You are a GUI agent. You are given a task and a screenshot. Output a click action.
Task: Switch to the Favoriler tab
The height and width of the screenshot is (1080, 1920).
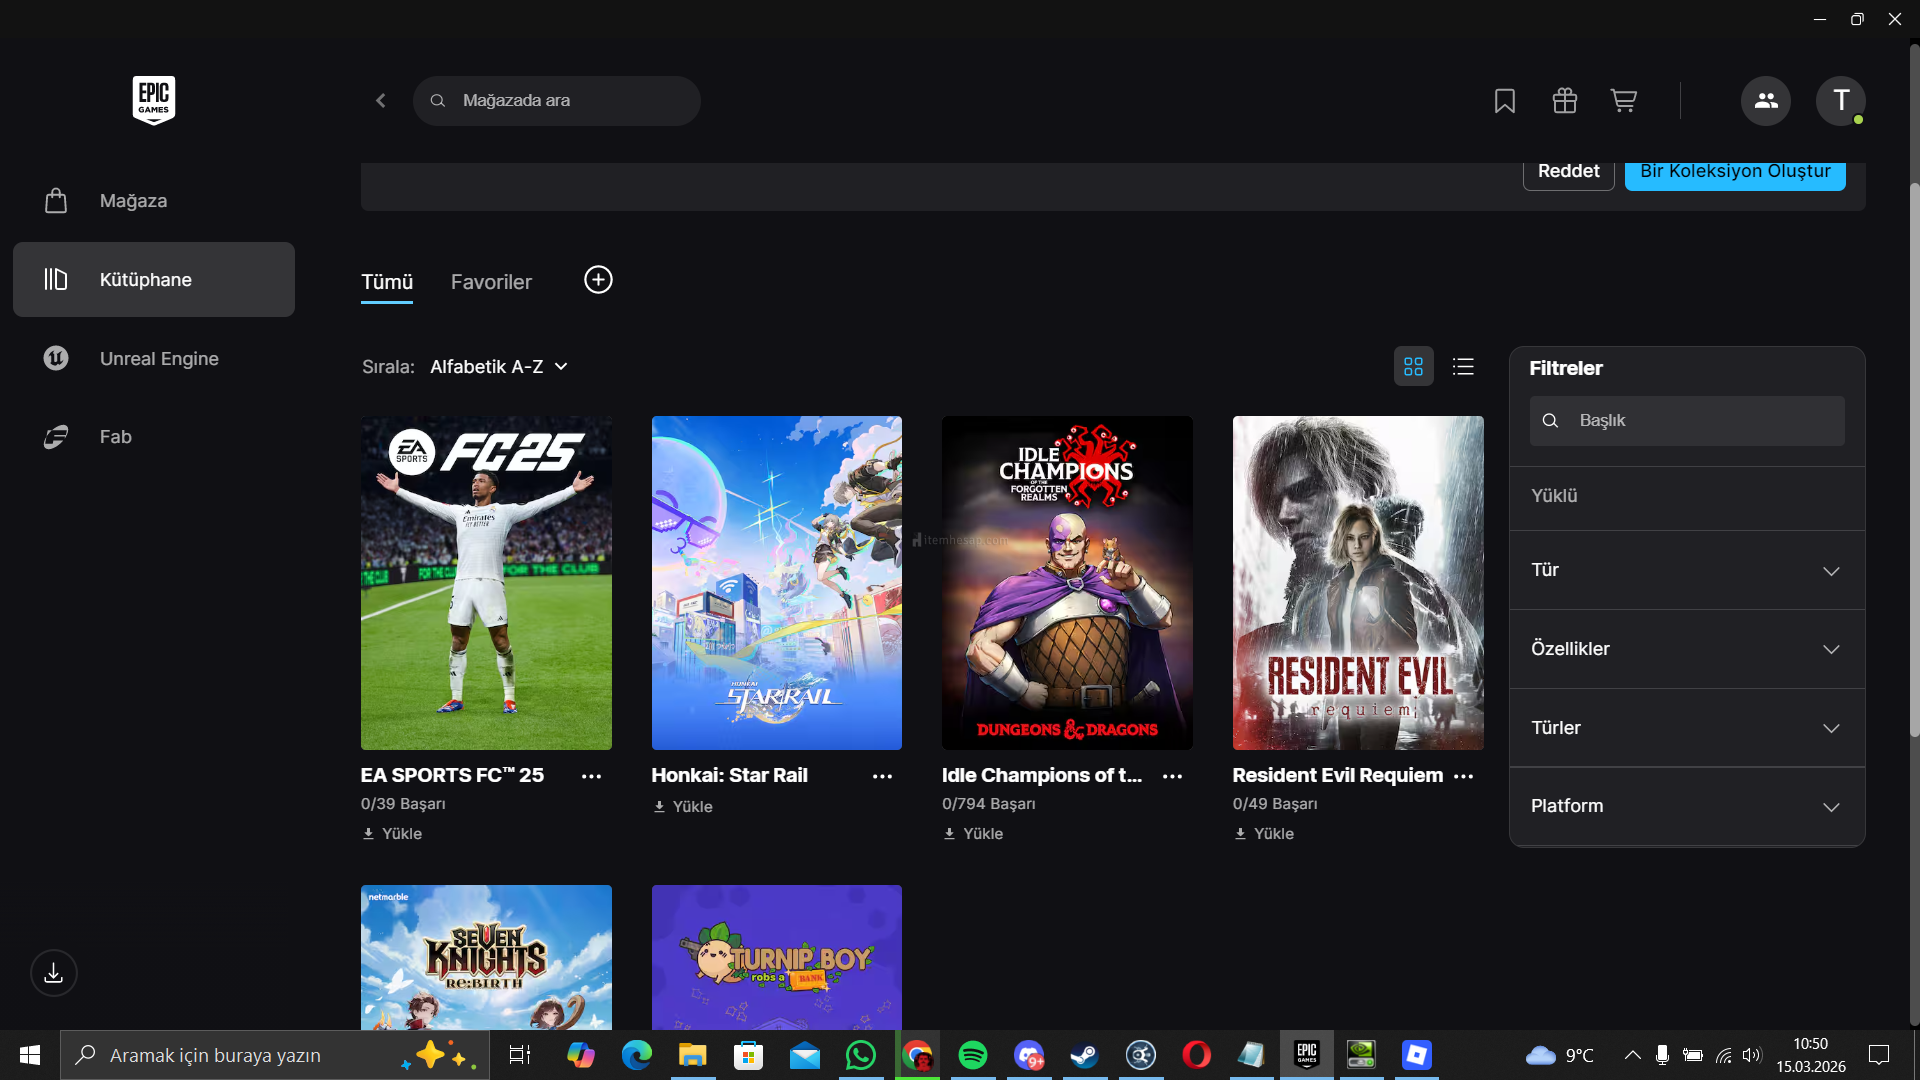(491, 282)
